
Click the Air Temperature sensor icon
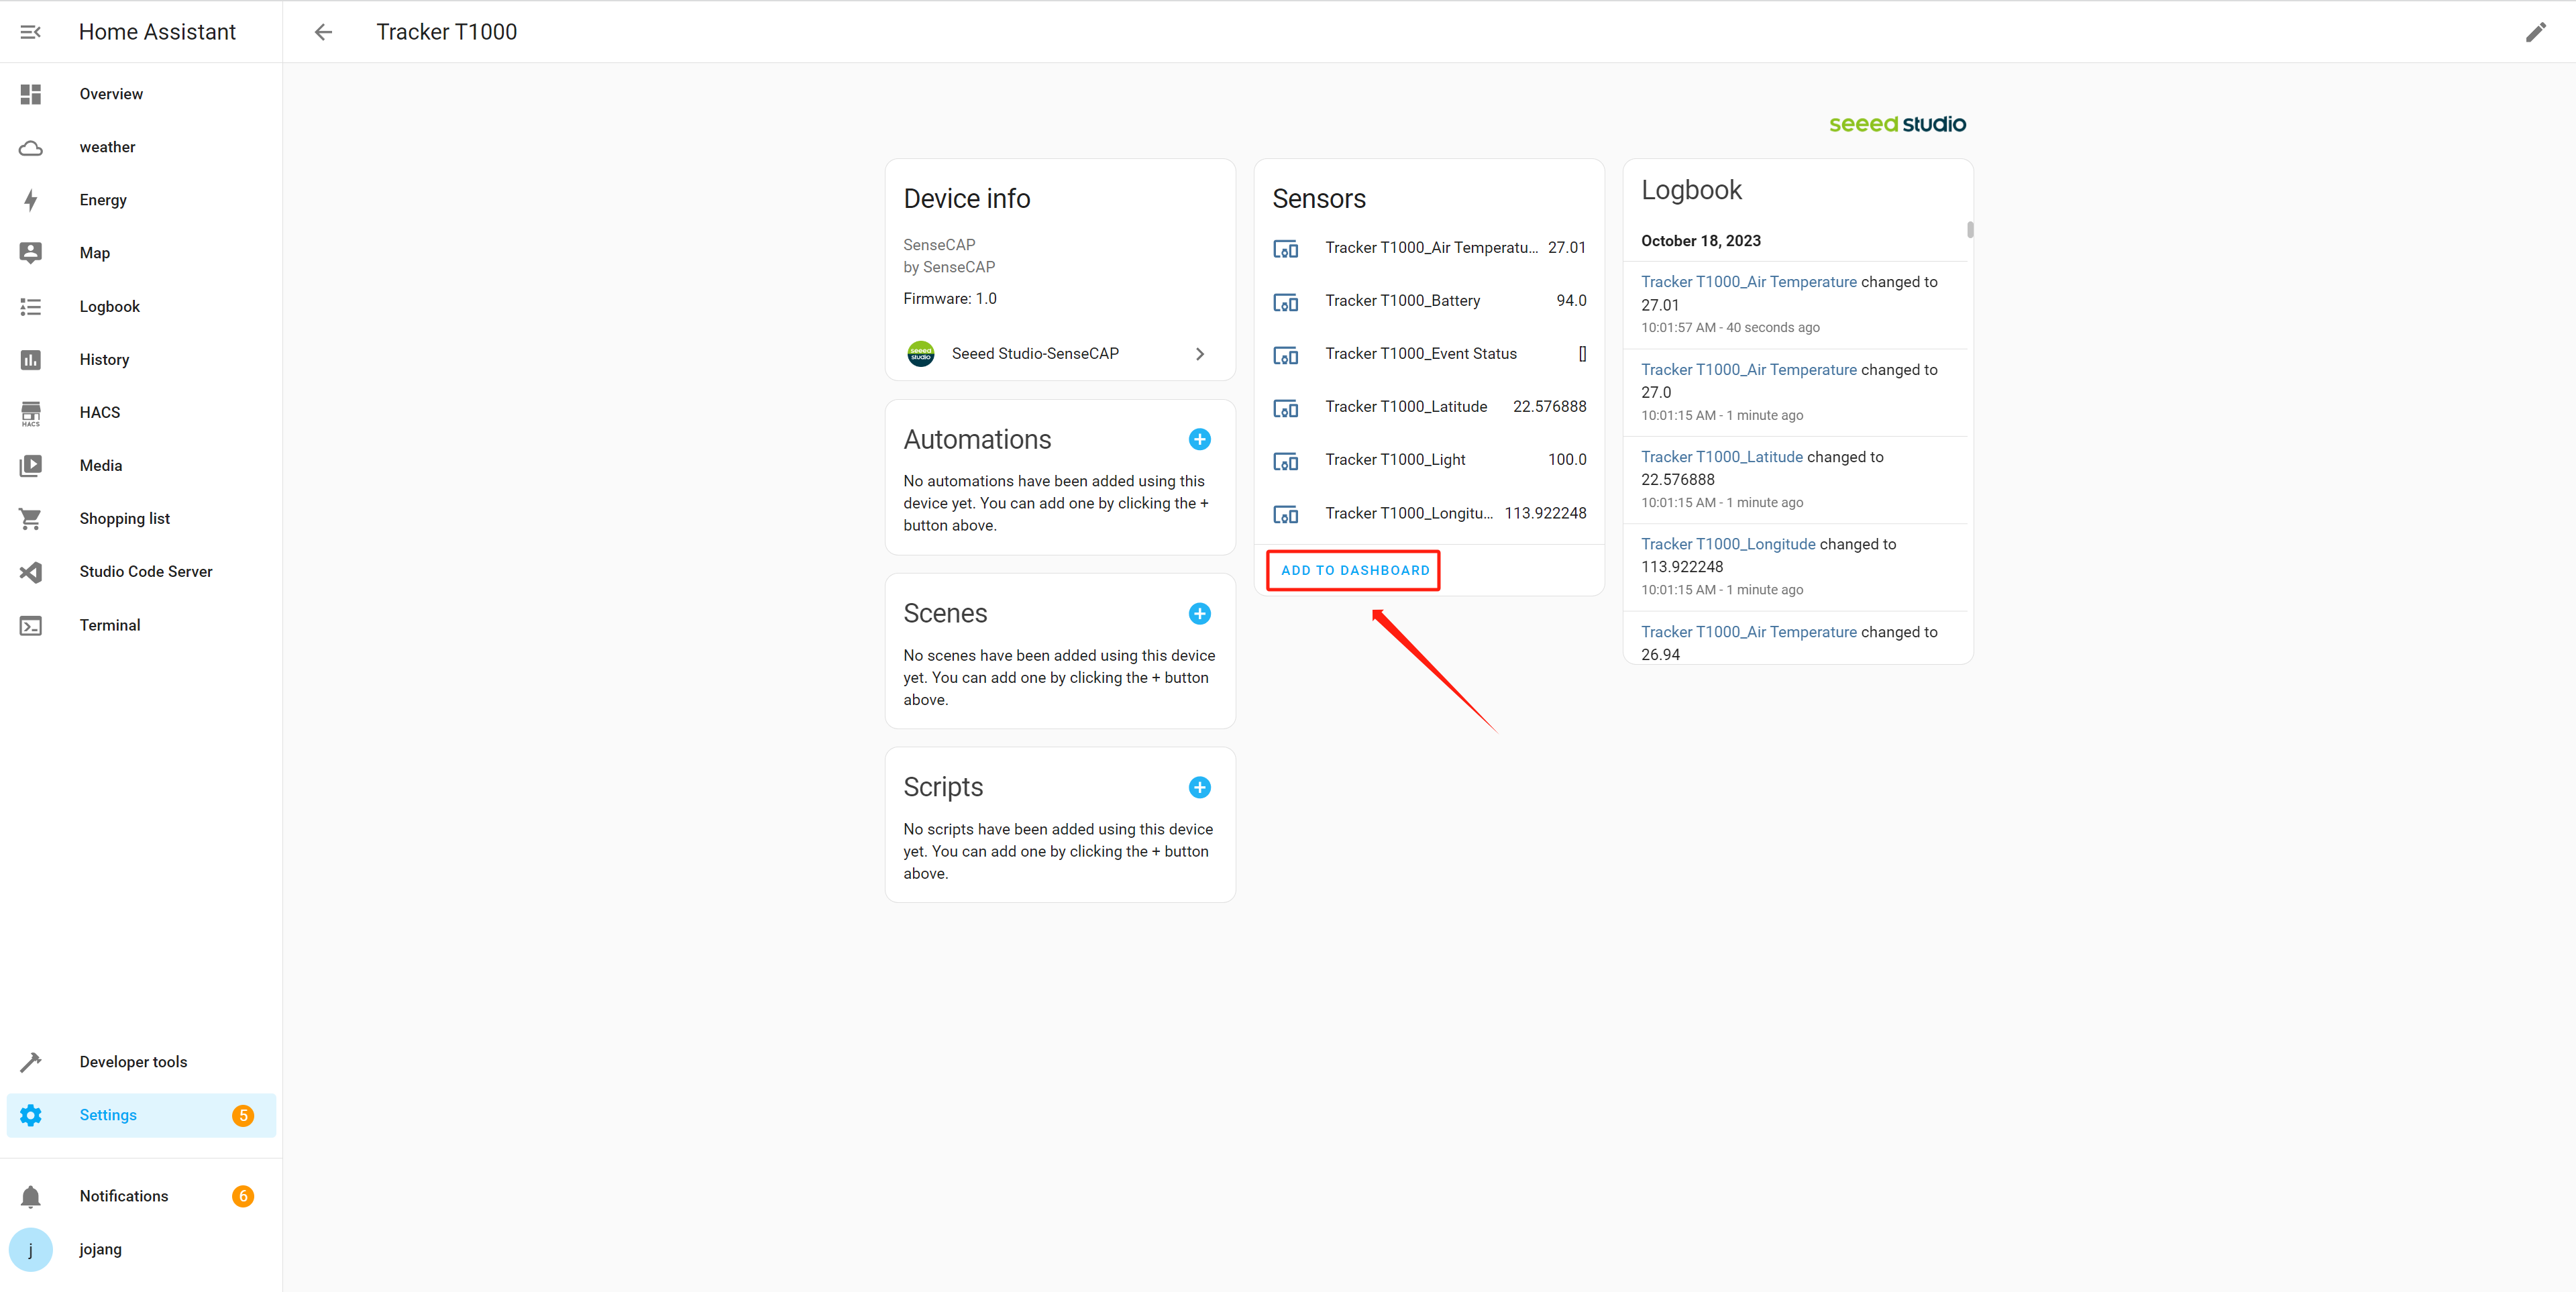pyautogui.click(x=1285, y=249)
